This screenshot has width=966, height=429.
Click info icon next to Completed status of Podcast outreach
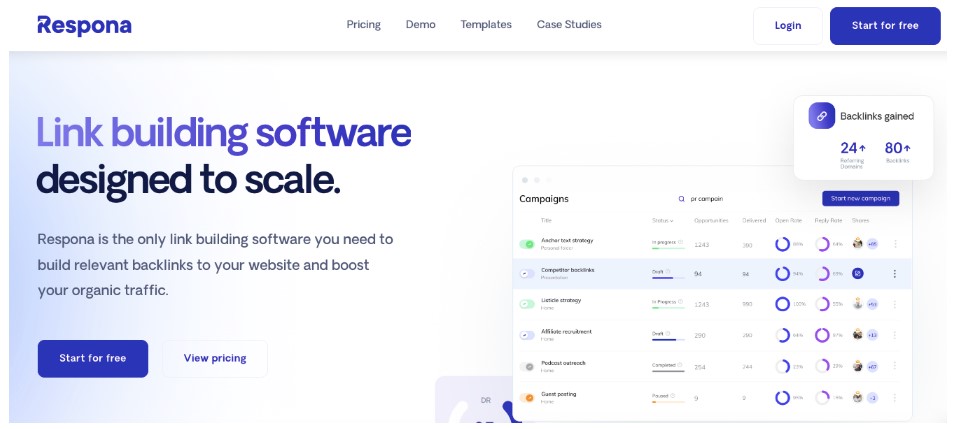(x=681, y=365)
